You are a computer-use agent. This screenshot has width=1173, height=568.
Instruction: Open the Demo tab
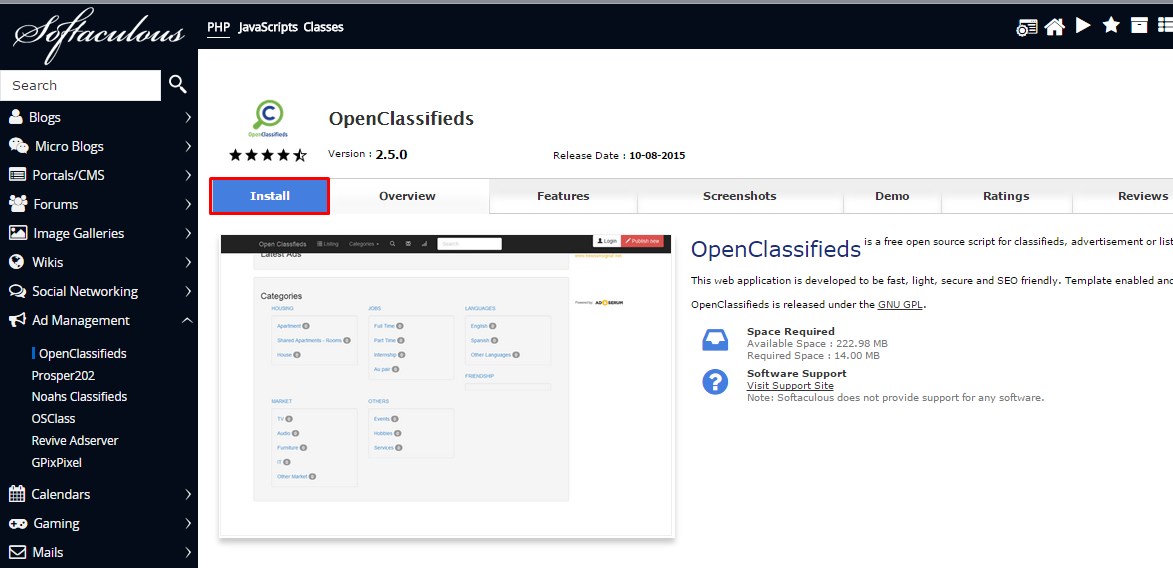[892, 196]
